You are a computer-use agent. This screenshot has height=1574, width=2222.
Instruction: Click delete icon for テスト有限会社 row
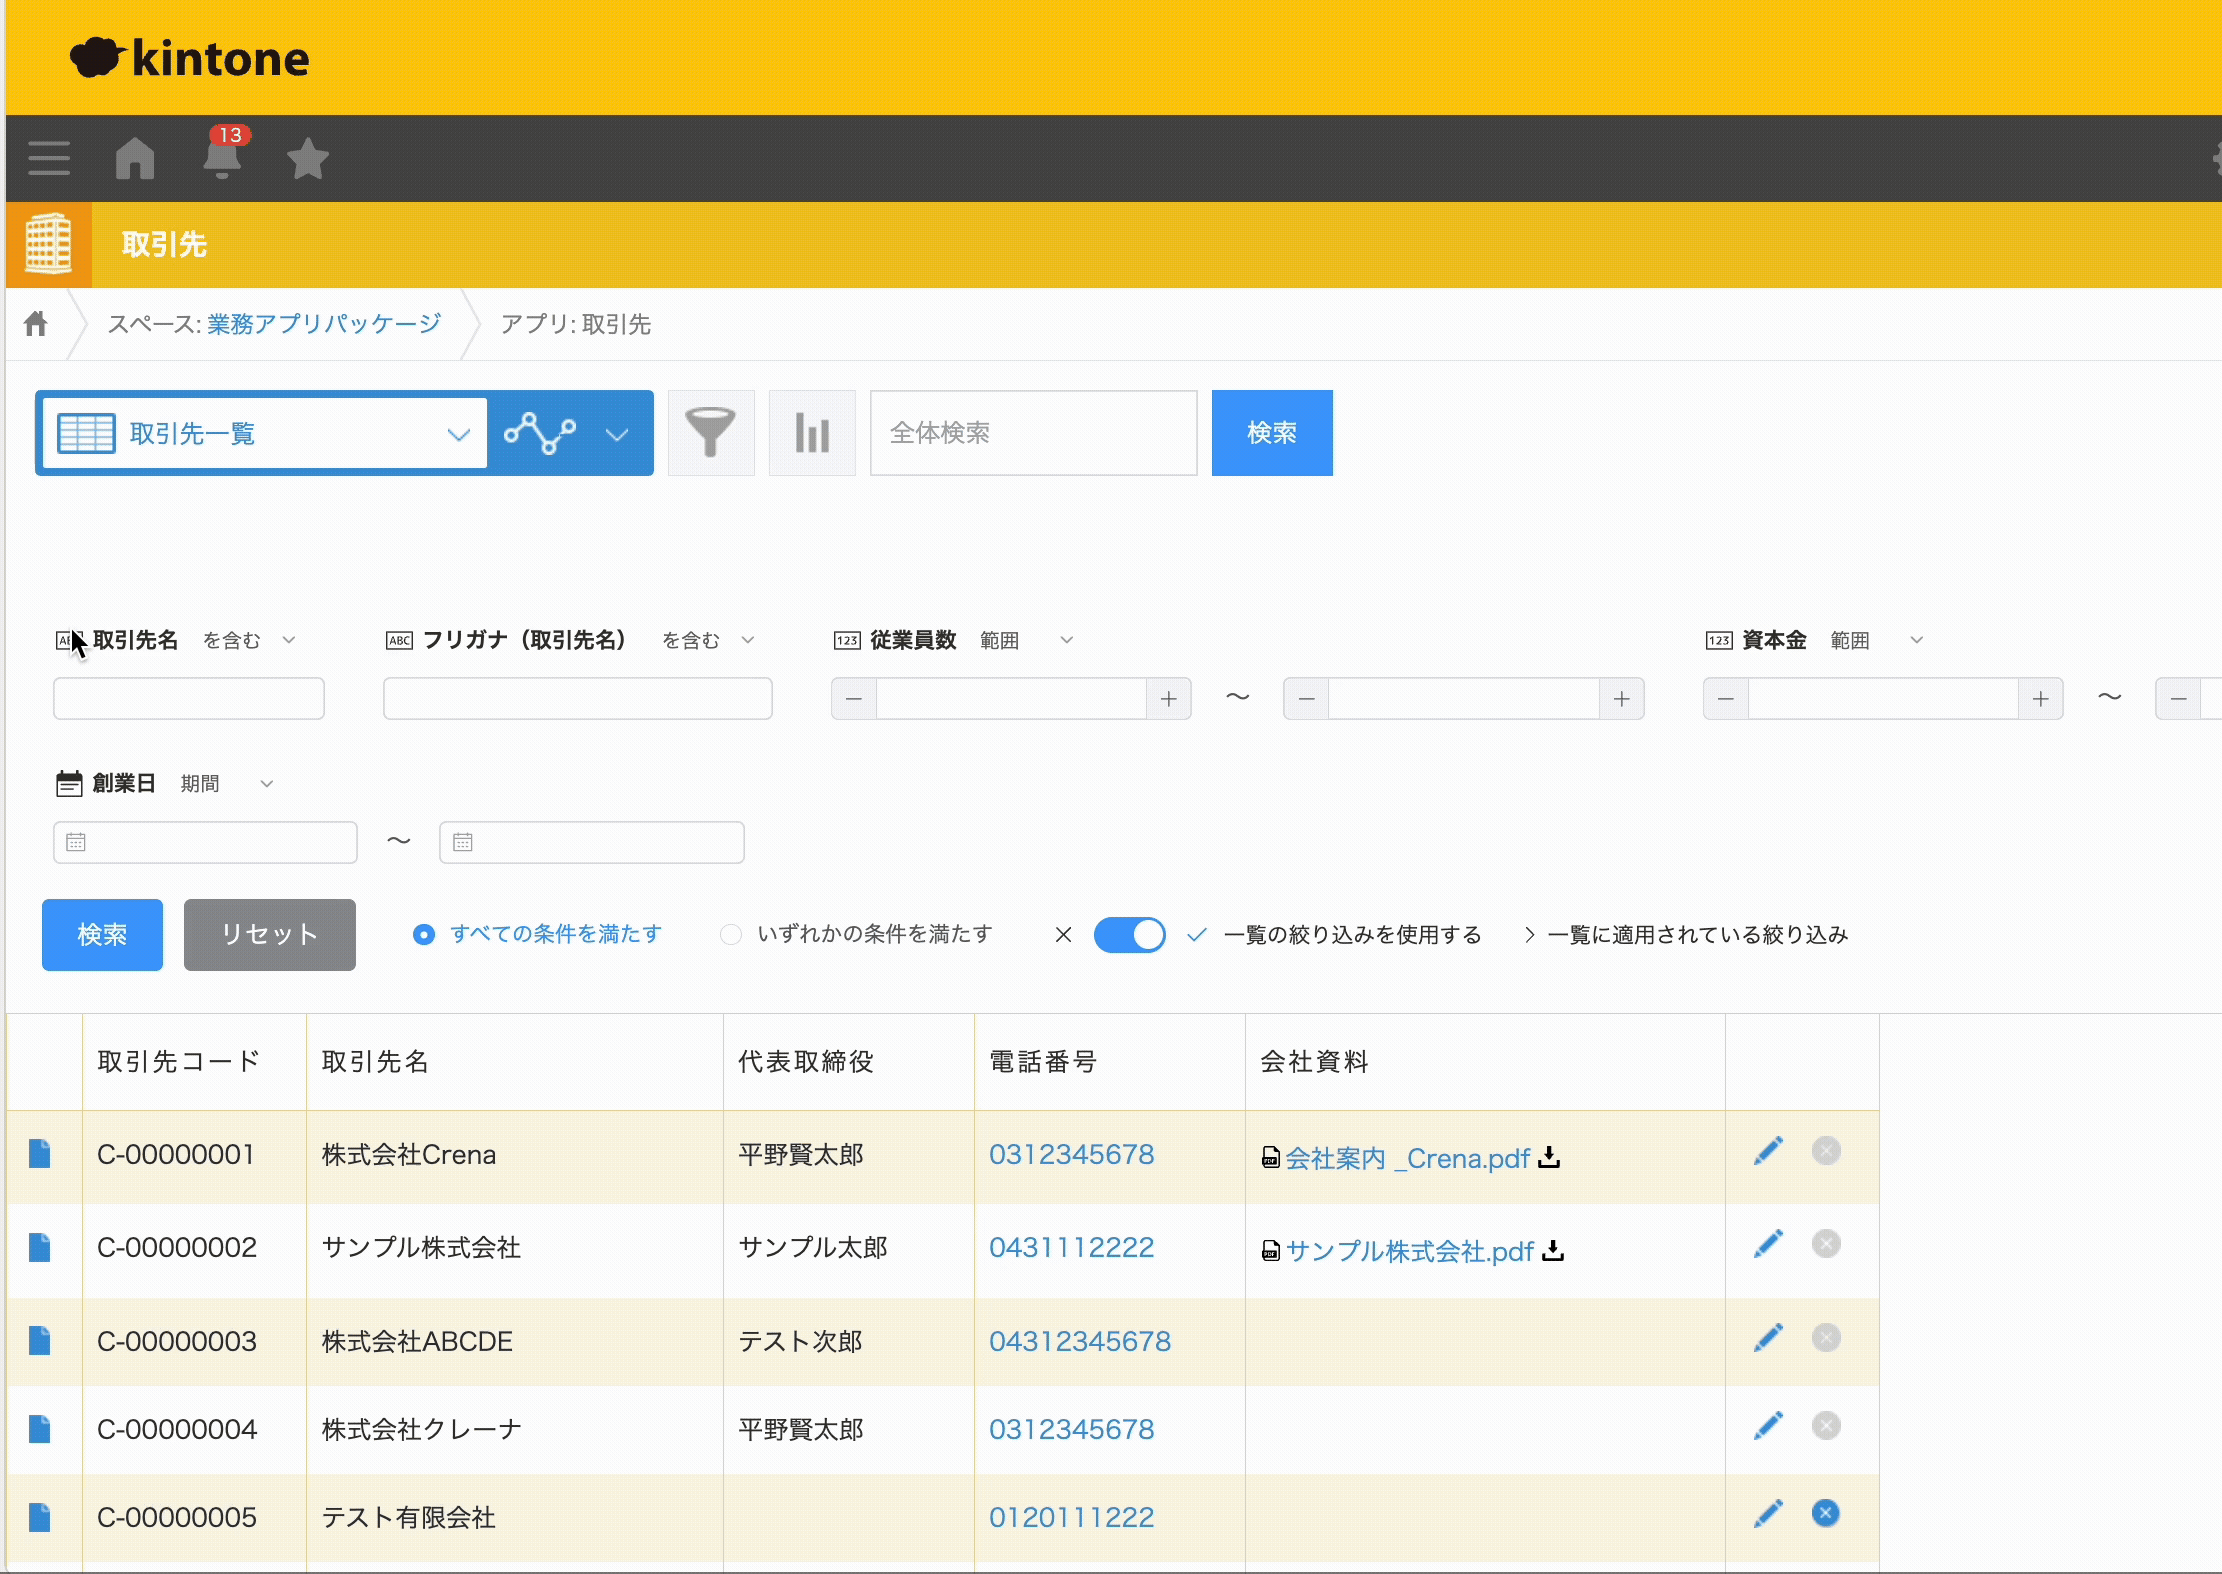pos(1825,1513)
